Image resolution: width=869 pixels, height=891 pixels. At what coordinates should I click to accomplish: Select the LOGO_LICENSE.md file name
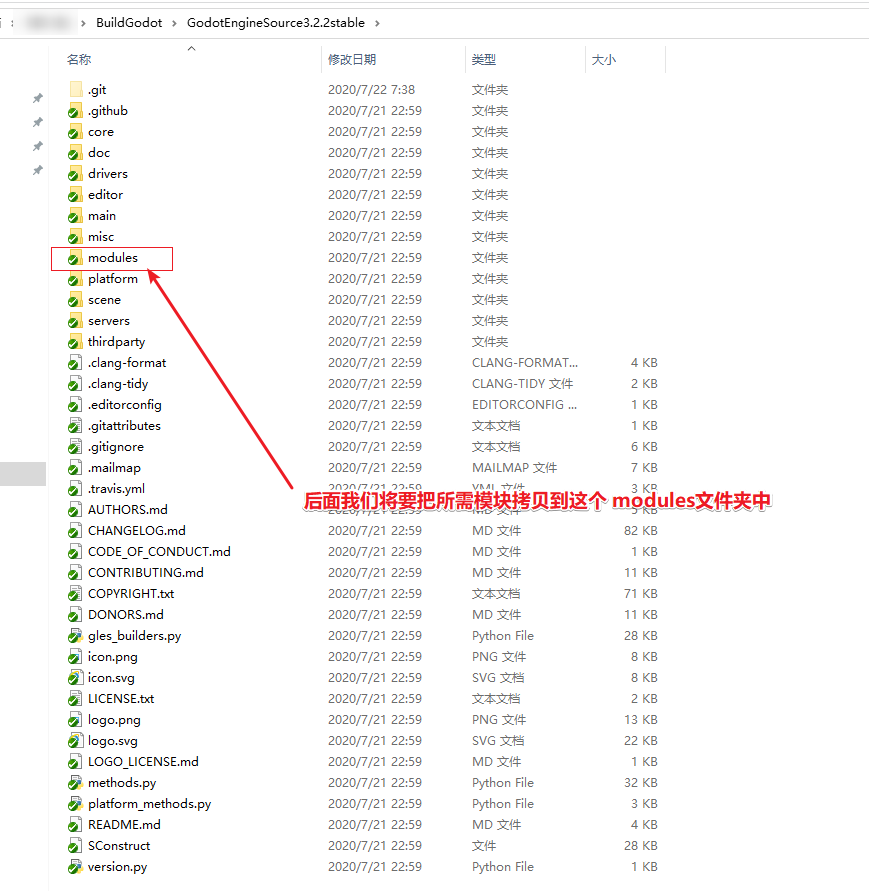[143, 761]
